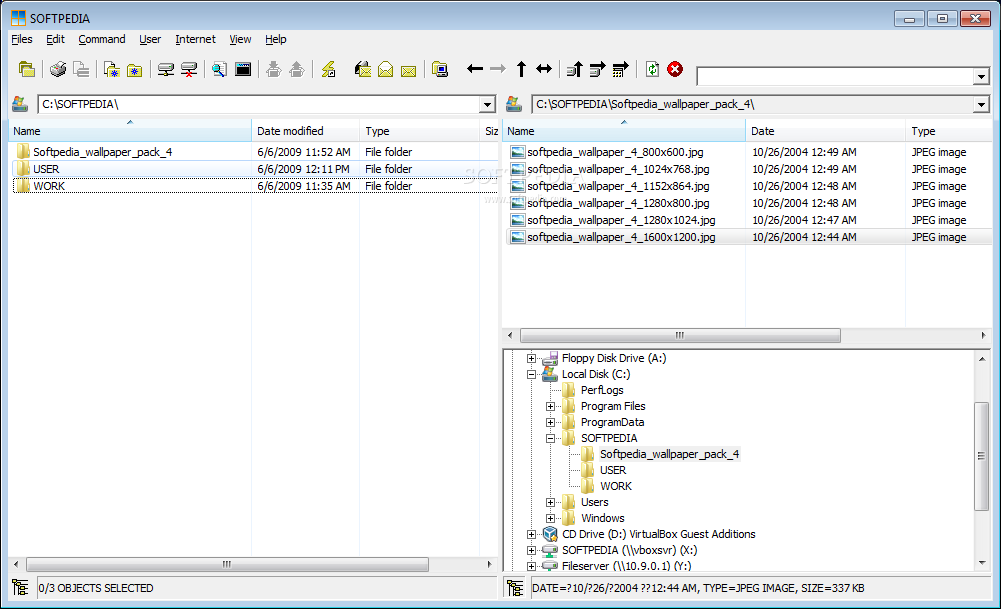This screenshot has width=1001, height=609.
Task: Click the yellow lightning shortcut icon
Action: (328, 69)
